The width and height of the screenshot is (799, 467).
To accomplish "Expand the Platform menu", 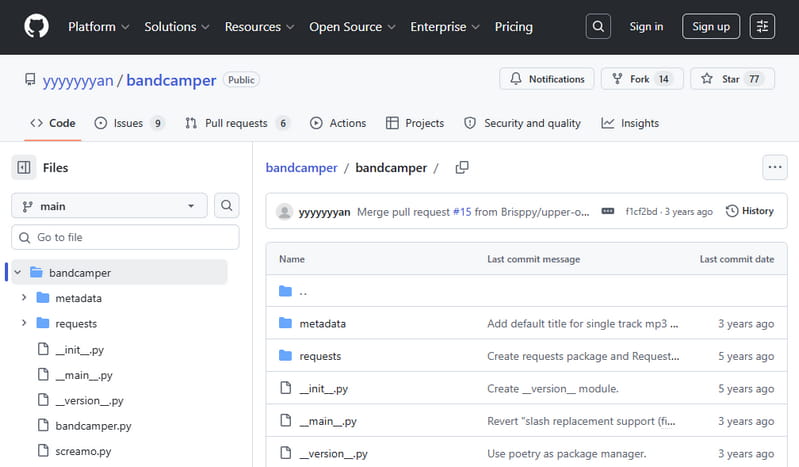I will 98,27.
